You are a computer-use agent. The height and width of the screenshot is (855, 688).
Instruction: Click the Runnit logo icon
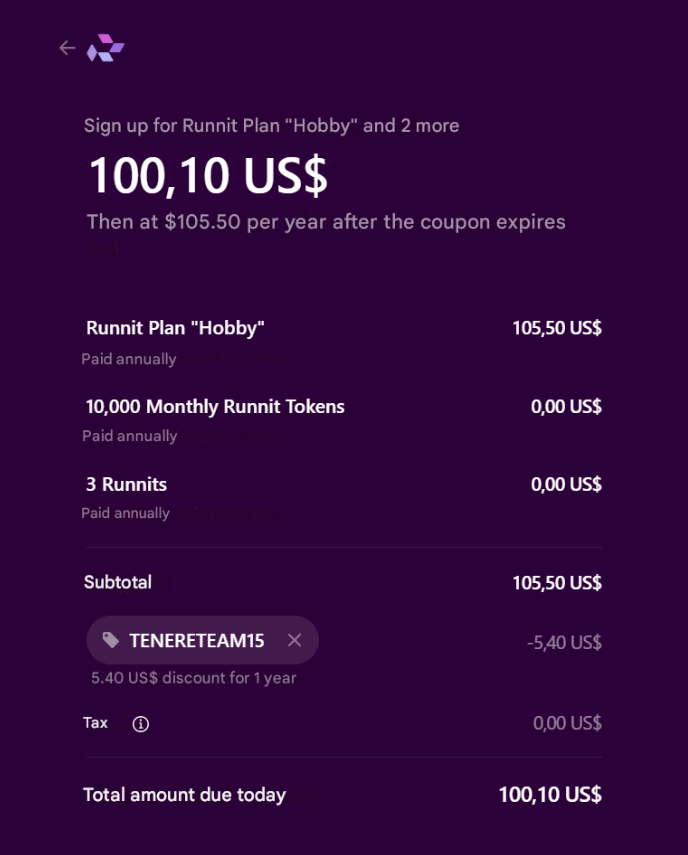(106, 48)
